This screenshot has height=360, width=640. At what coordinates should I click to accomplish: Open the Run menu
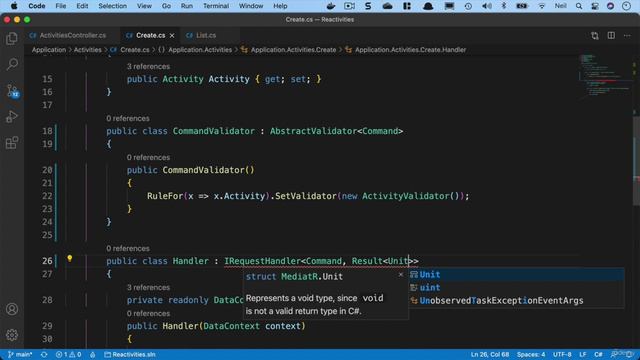(187, 6)
